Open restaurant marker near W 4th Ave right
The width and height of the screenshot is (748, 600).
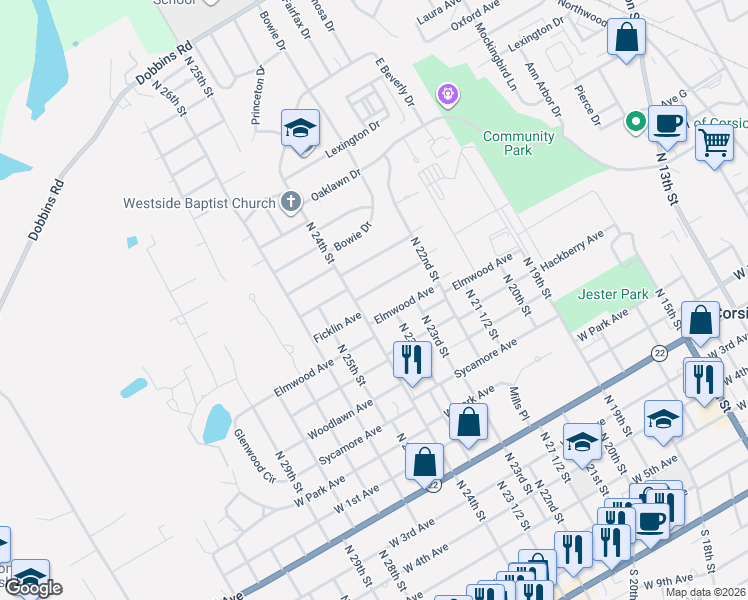click(704, 379)
